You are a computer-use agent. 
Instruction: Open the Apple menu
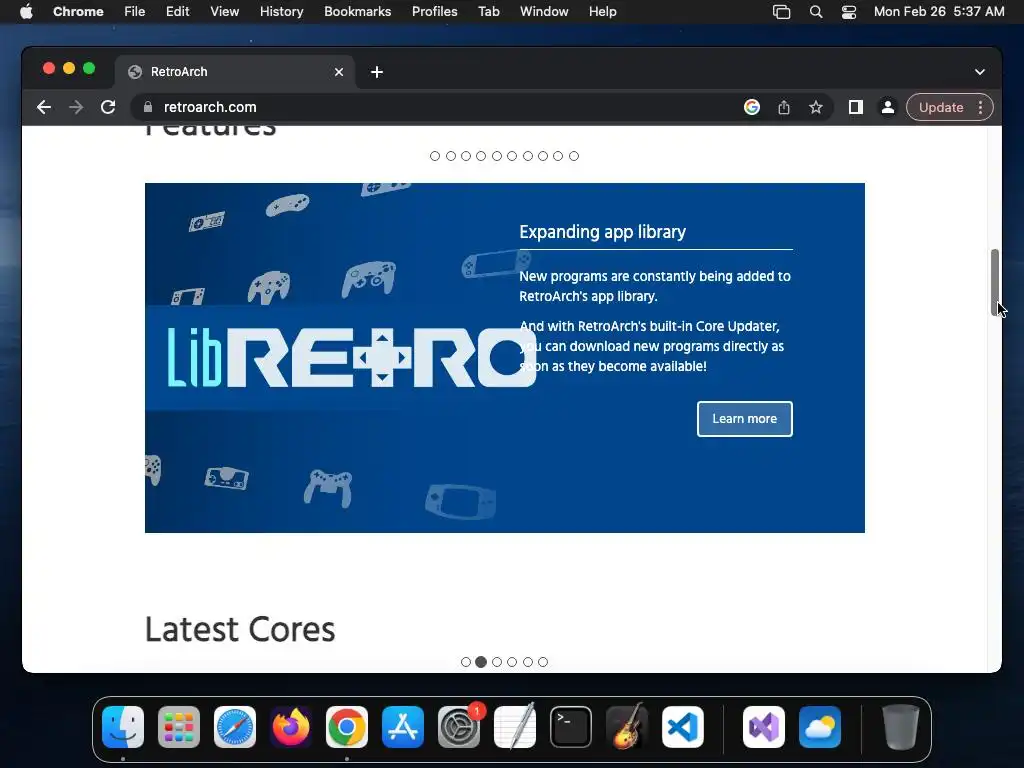[x=26, y=12]
